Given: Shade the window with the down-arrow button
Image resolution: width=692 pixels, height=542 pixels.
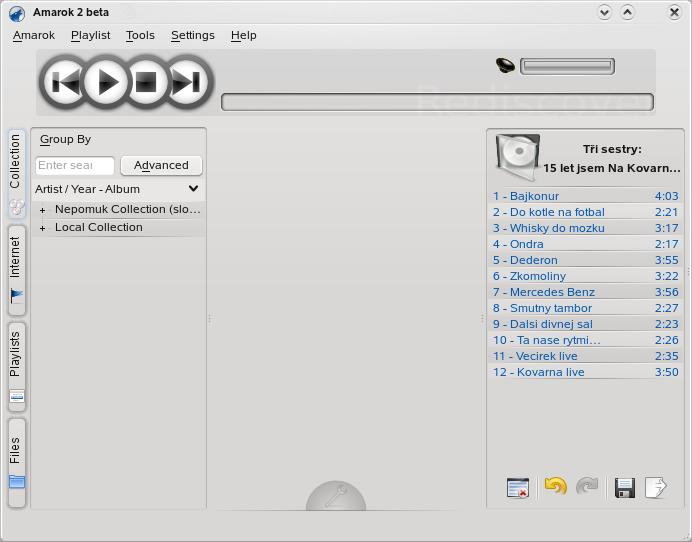Looking at the screenshot, I should pos(604,12).
